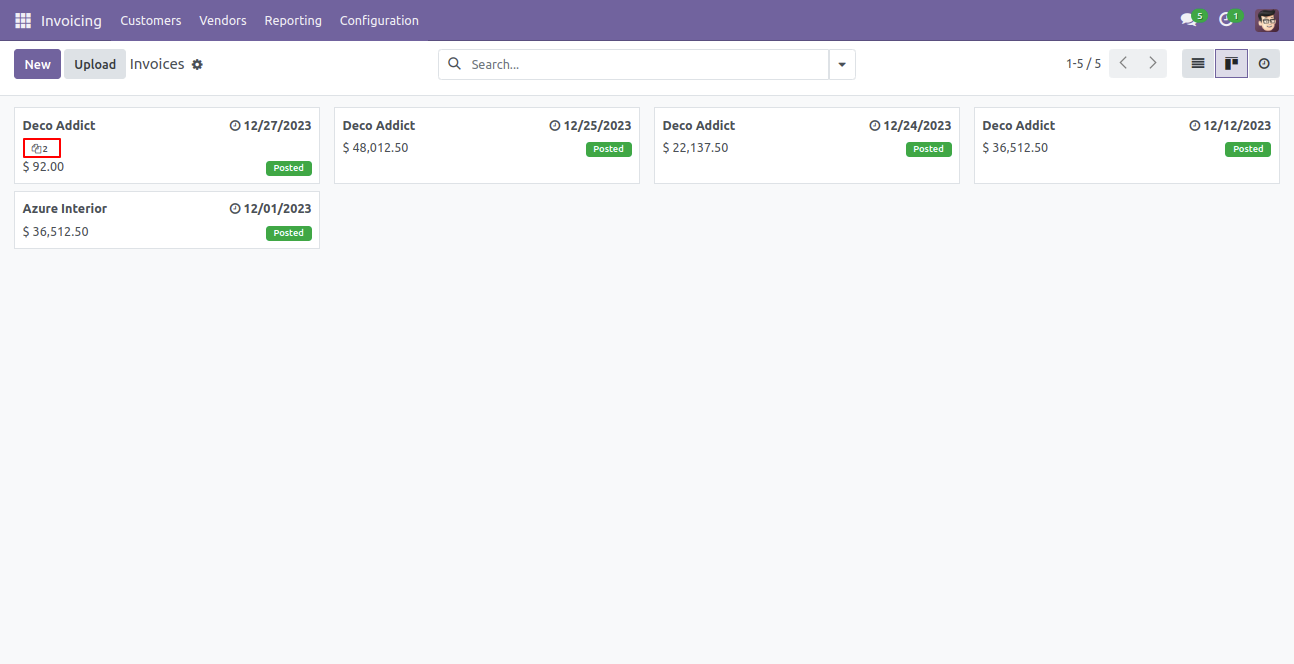The height and width of the screenshot is (664, 1294).
Task: Switch to kanban view
Action: pyautogui.click(x=1231, y=64)
